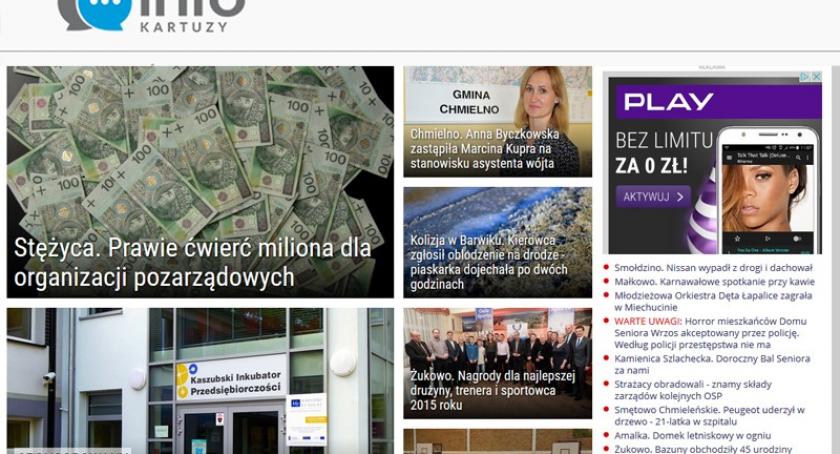Close the Play advertisement with X icon

816,77
